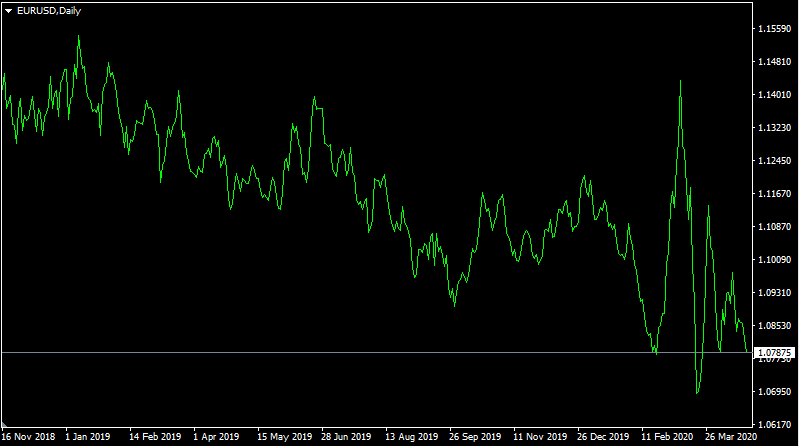The width and height of the screenshot is (800, 446).
Task: Click the 11 Feb 2020 date label
Action: coord(667,437)
